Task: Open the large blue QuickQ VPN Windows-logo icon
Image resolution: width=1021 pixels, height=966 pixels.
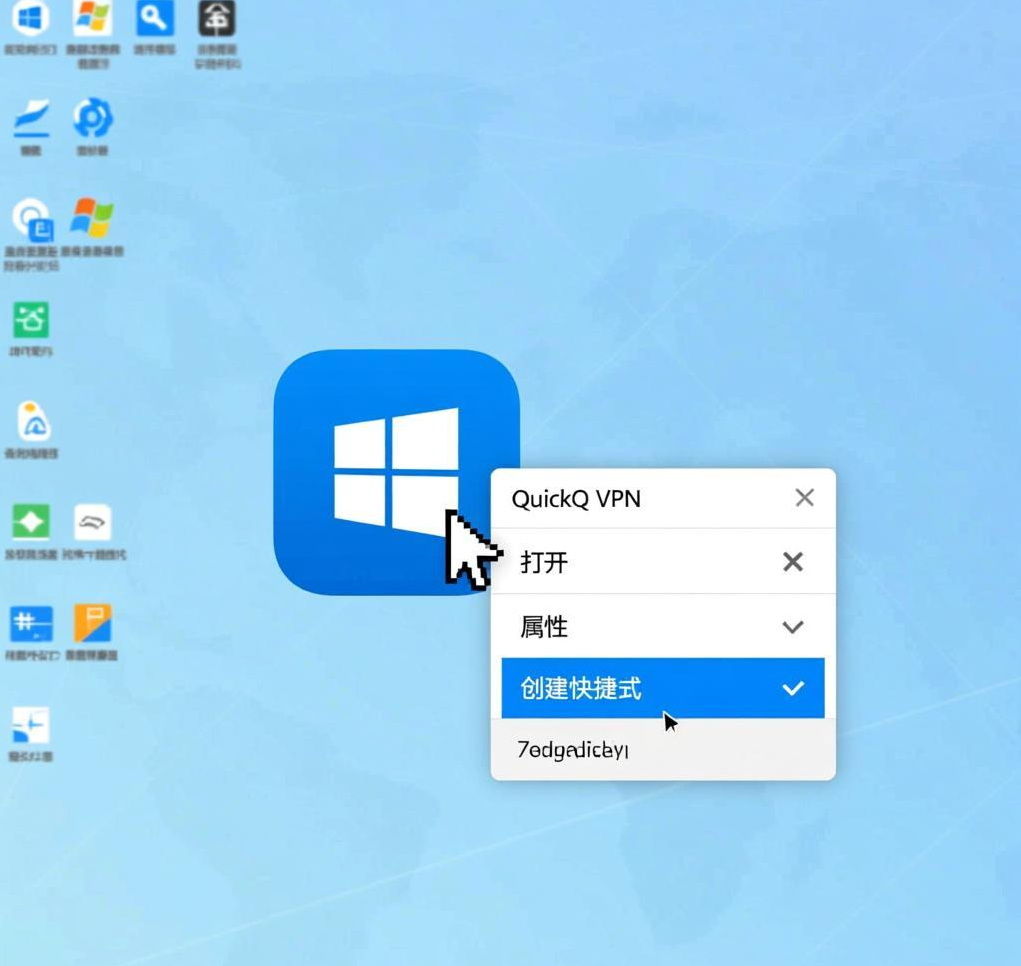Action: click(x=396, y=471)
